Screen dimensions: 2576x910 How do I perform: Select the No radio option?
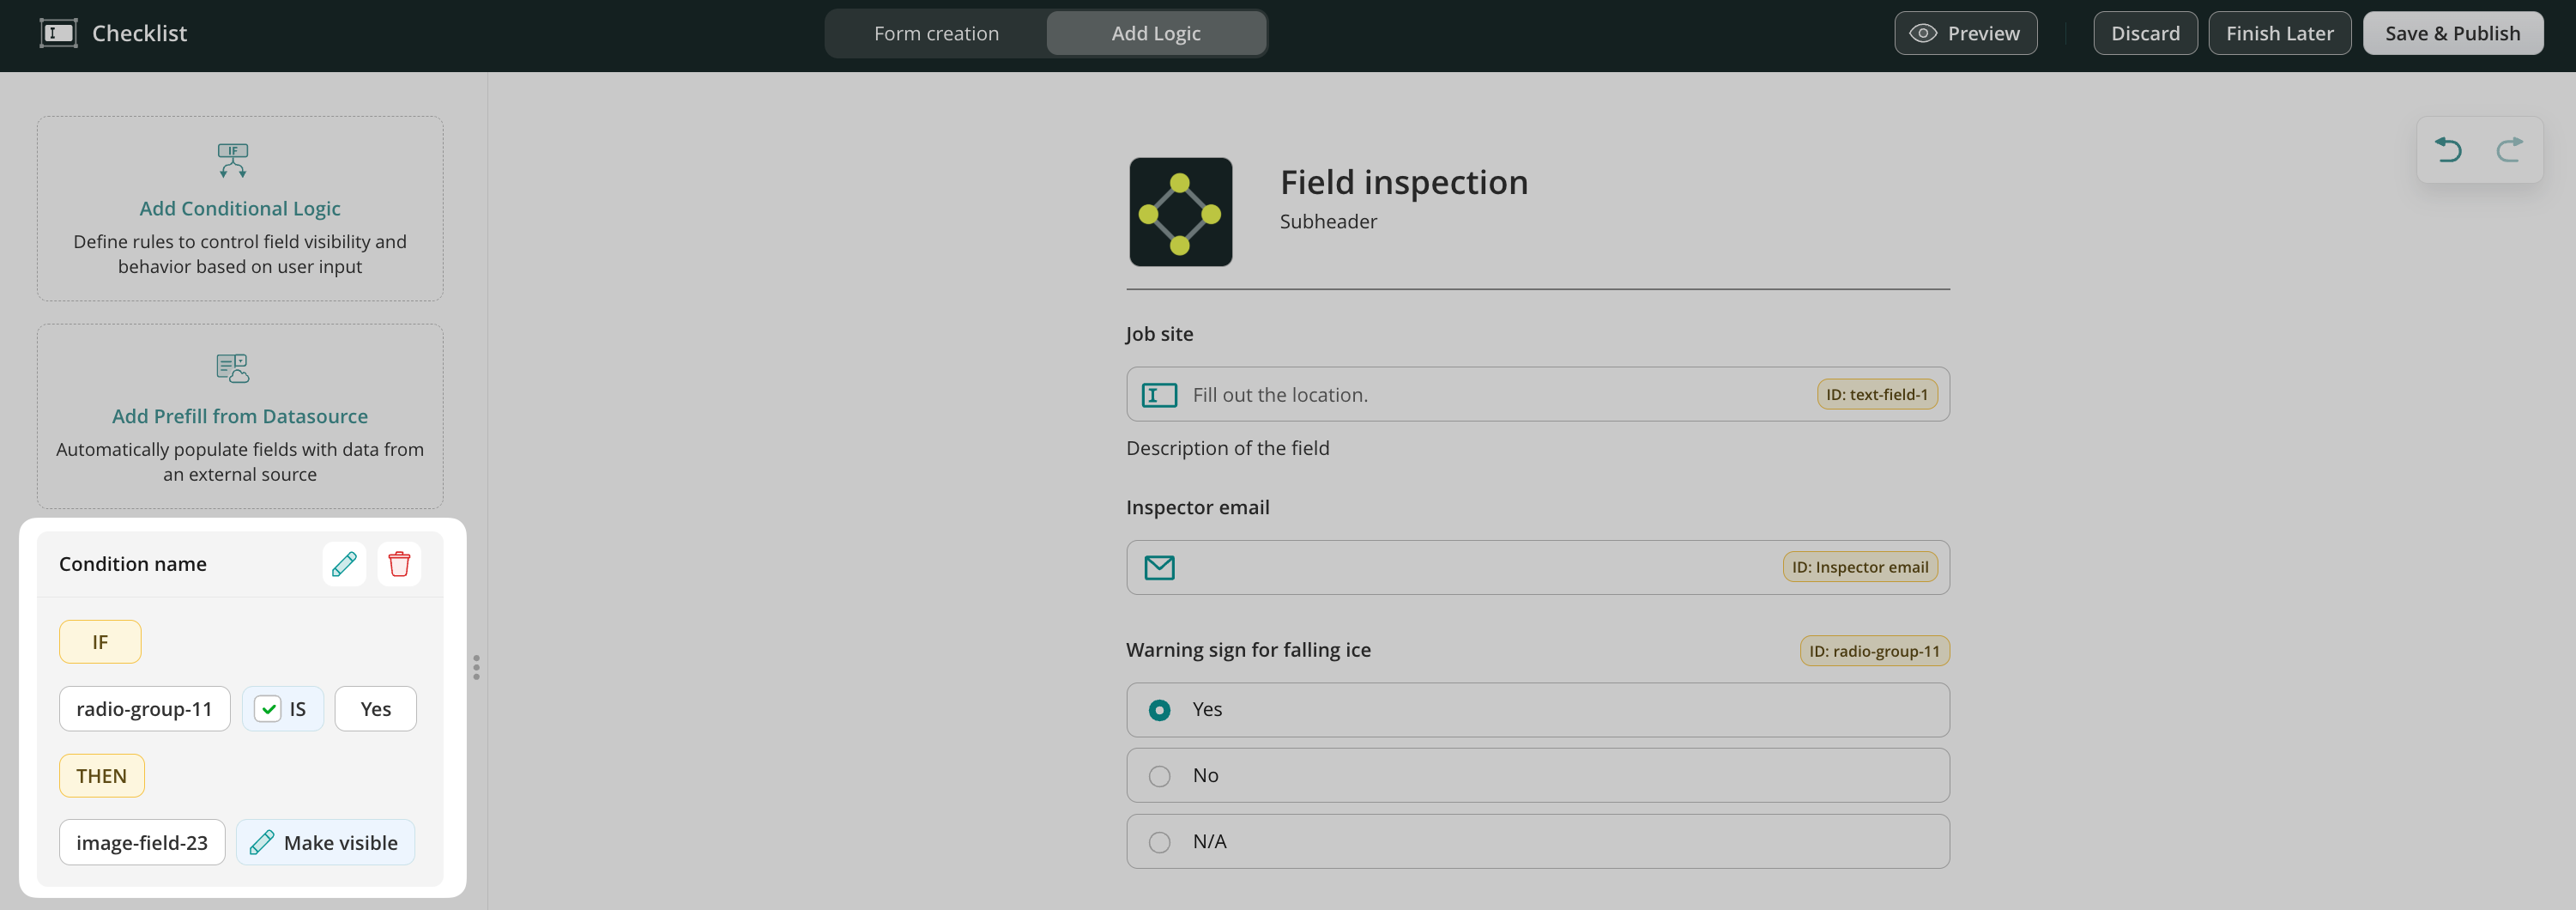click(1159, 776)
